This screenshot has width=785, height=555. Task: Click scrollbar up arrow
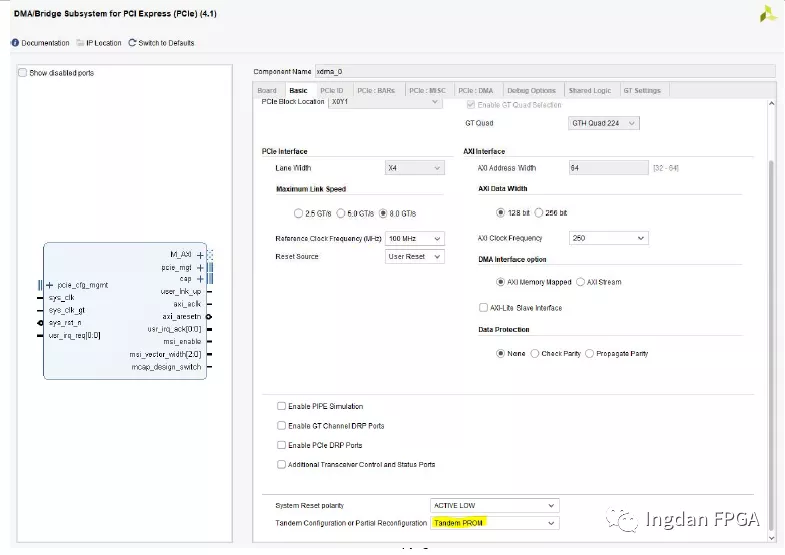click(772, 104)
